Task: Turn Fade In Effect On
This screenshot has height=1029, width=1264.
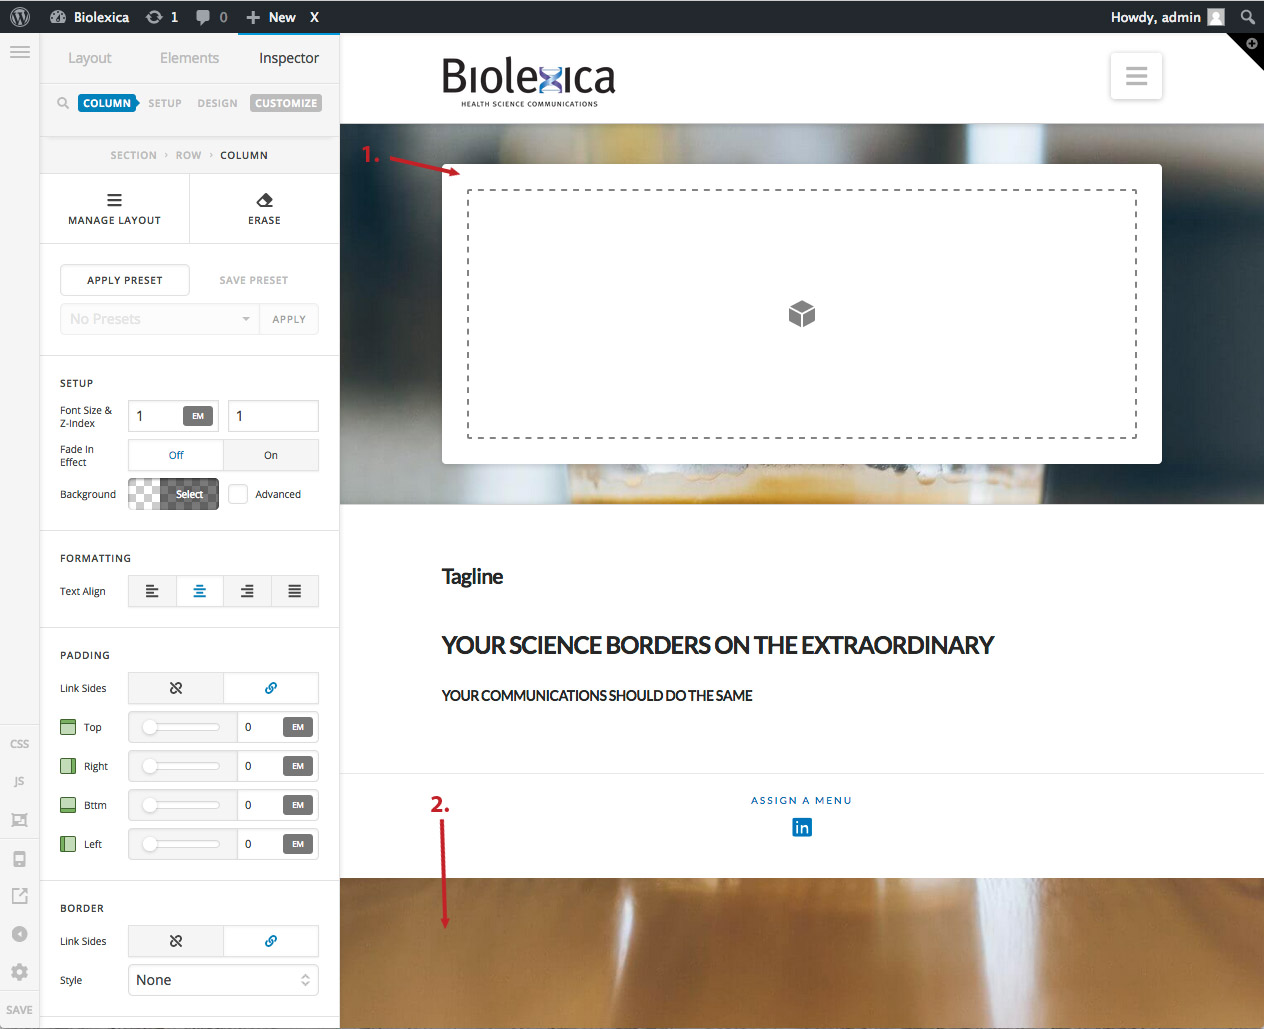Action: (271, 455)
